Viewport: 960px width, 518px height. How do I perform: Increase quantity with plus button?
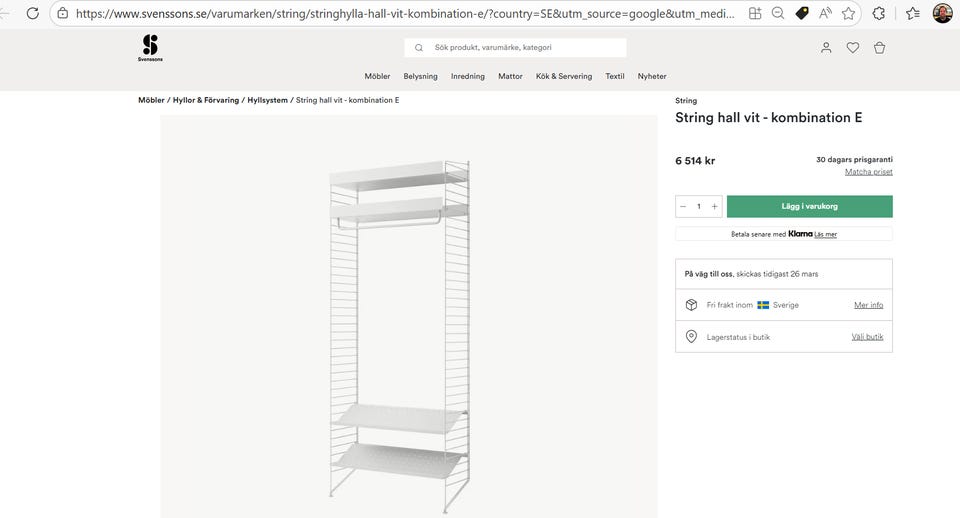point(714,207)
